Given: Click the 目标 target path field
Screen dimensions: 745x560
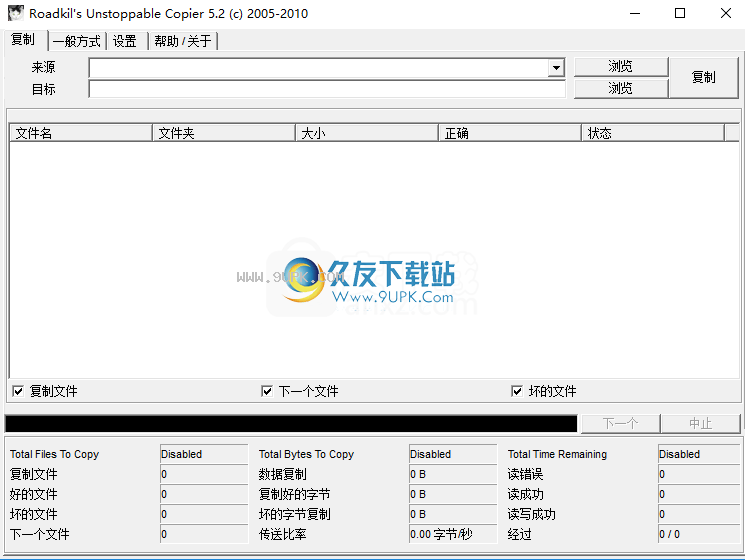Looking at the screenshot, I should (x=327, y=89).
